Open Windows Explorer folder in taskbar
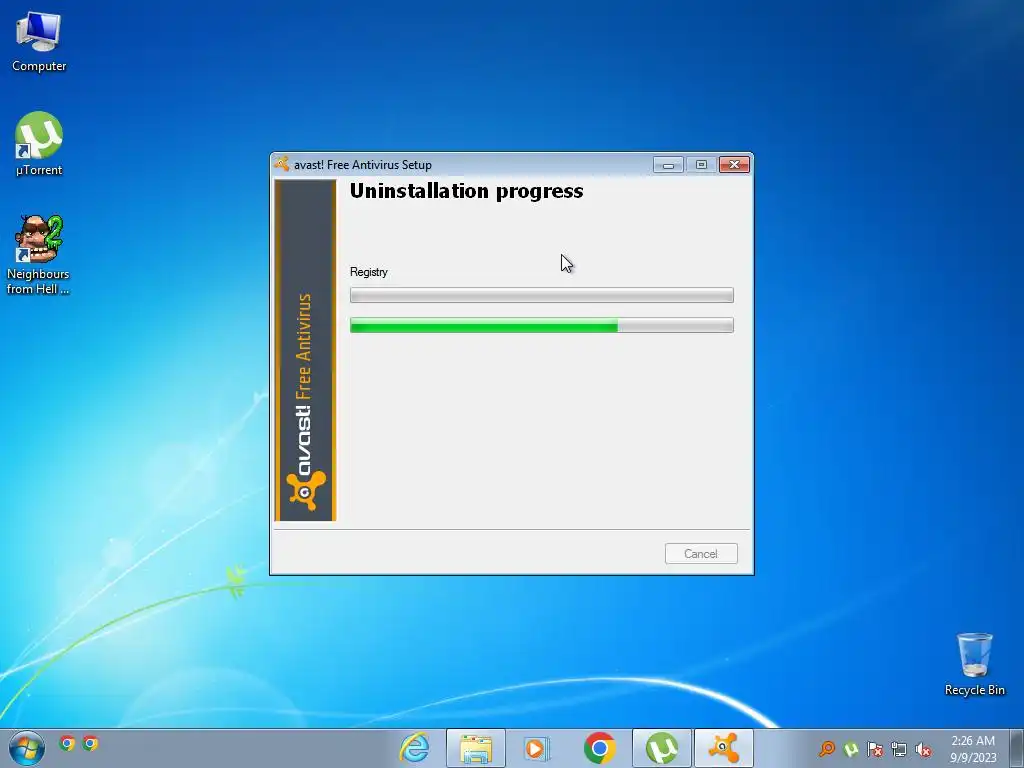The height and width of the screenshot is (768, 1024). 476,748
